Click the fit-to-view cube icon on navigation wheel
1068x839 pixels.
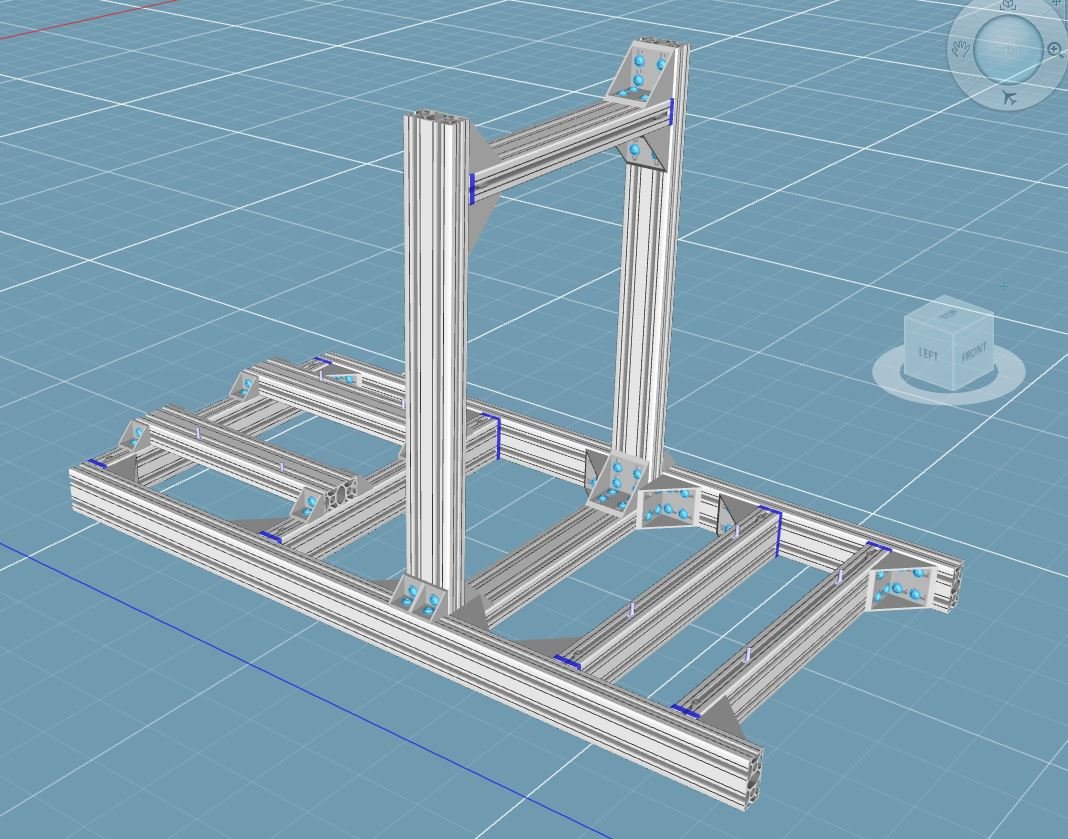coord(1009,6)
